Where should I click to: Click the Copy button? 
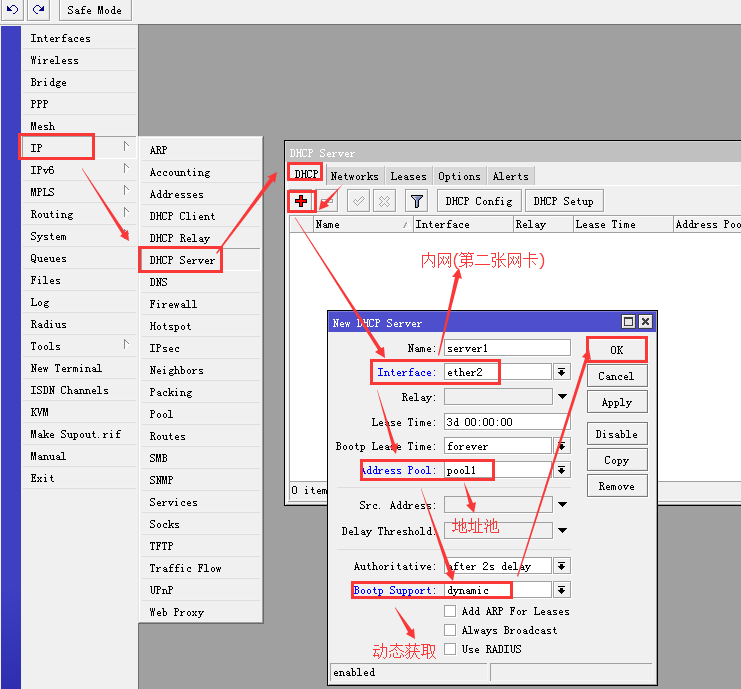pos(617,460)
